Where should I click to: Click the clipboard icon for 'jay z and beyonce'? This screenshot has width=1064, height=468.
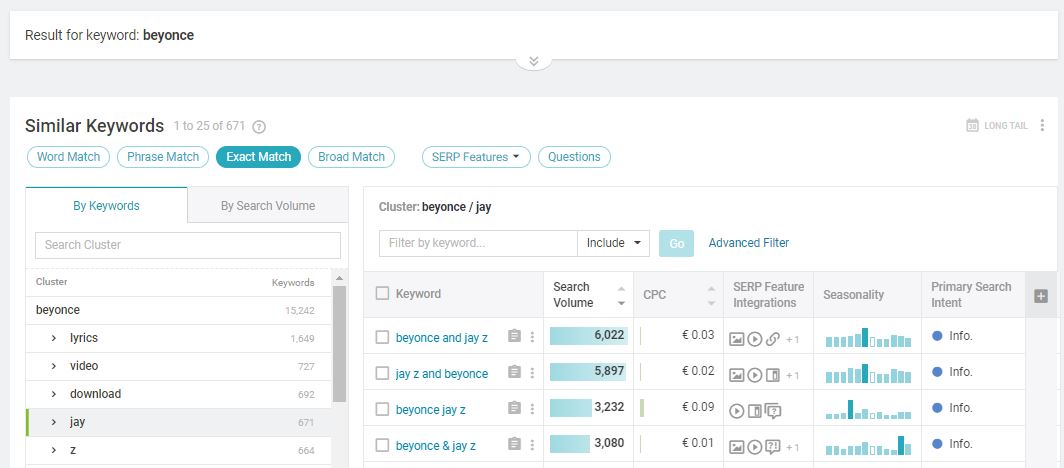pos(514,372)
